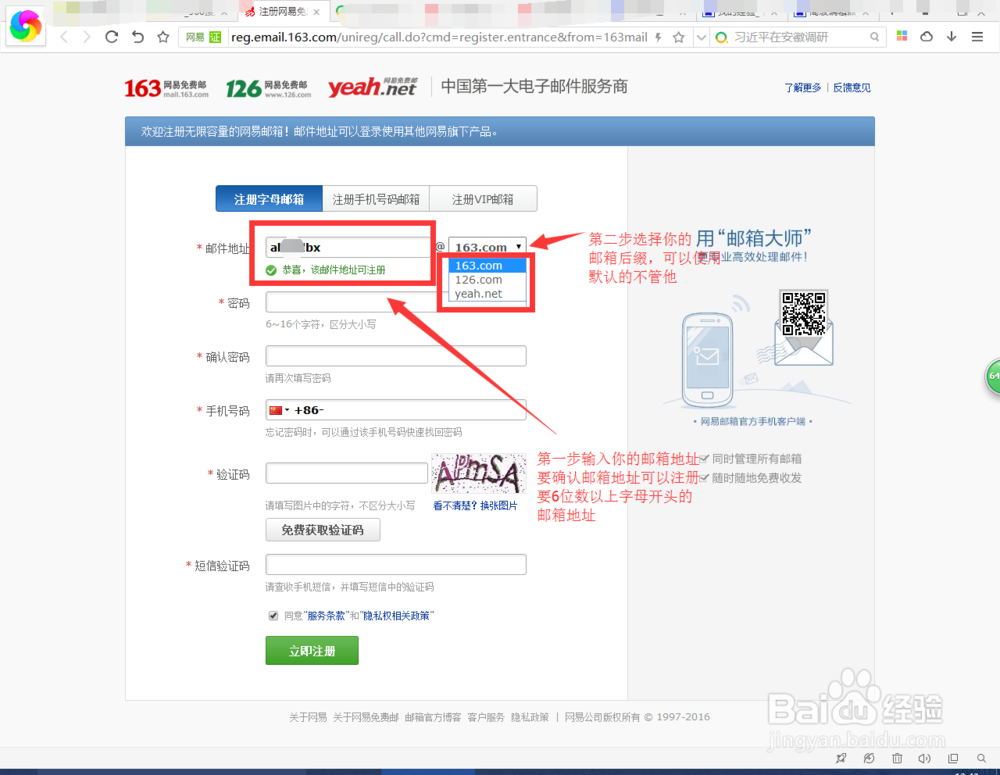Switch to 注册手机号码邮箱 tab
1000x775 pixels.
376,199
